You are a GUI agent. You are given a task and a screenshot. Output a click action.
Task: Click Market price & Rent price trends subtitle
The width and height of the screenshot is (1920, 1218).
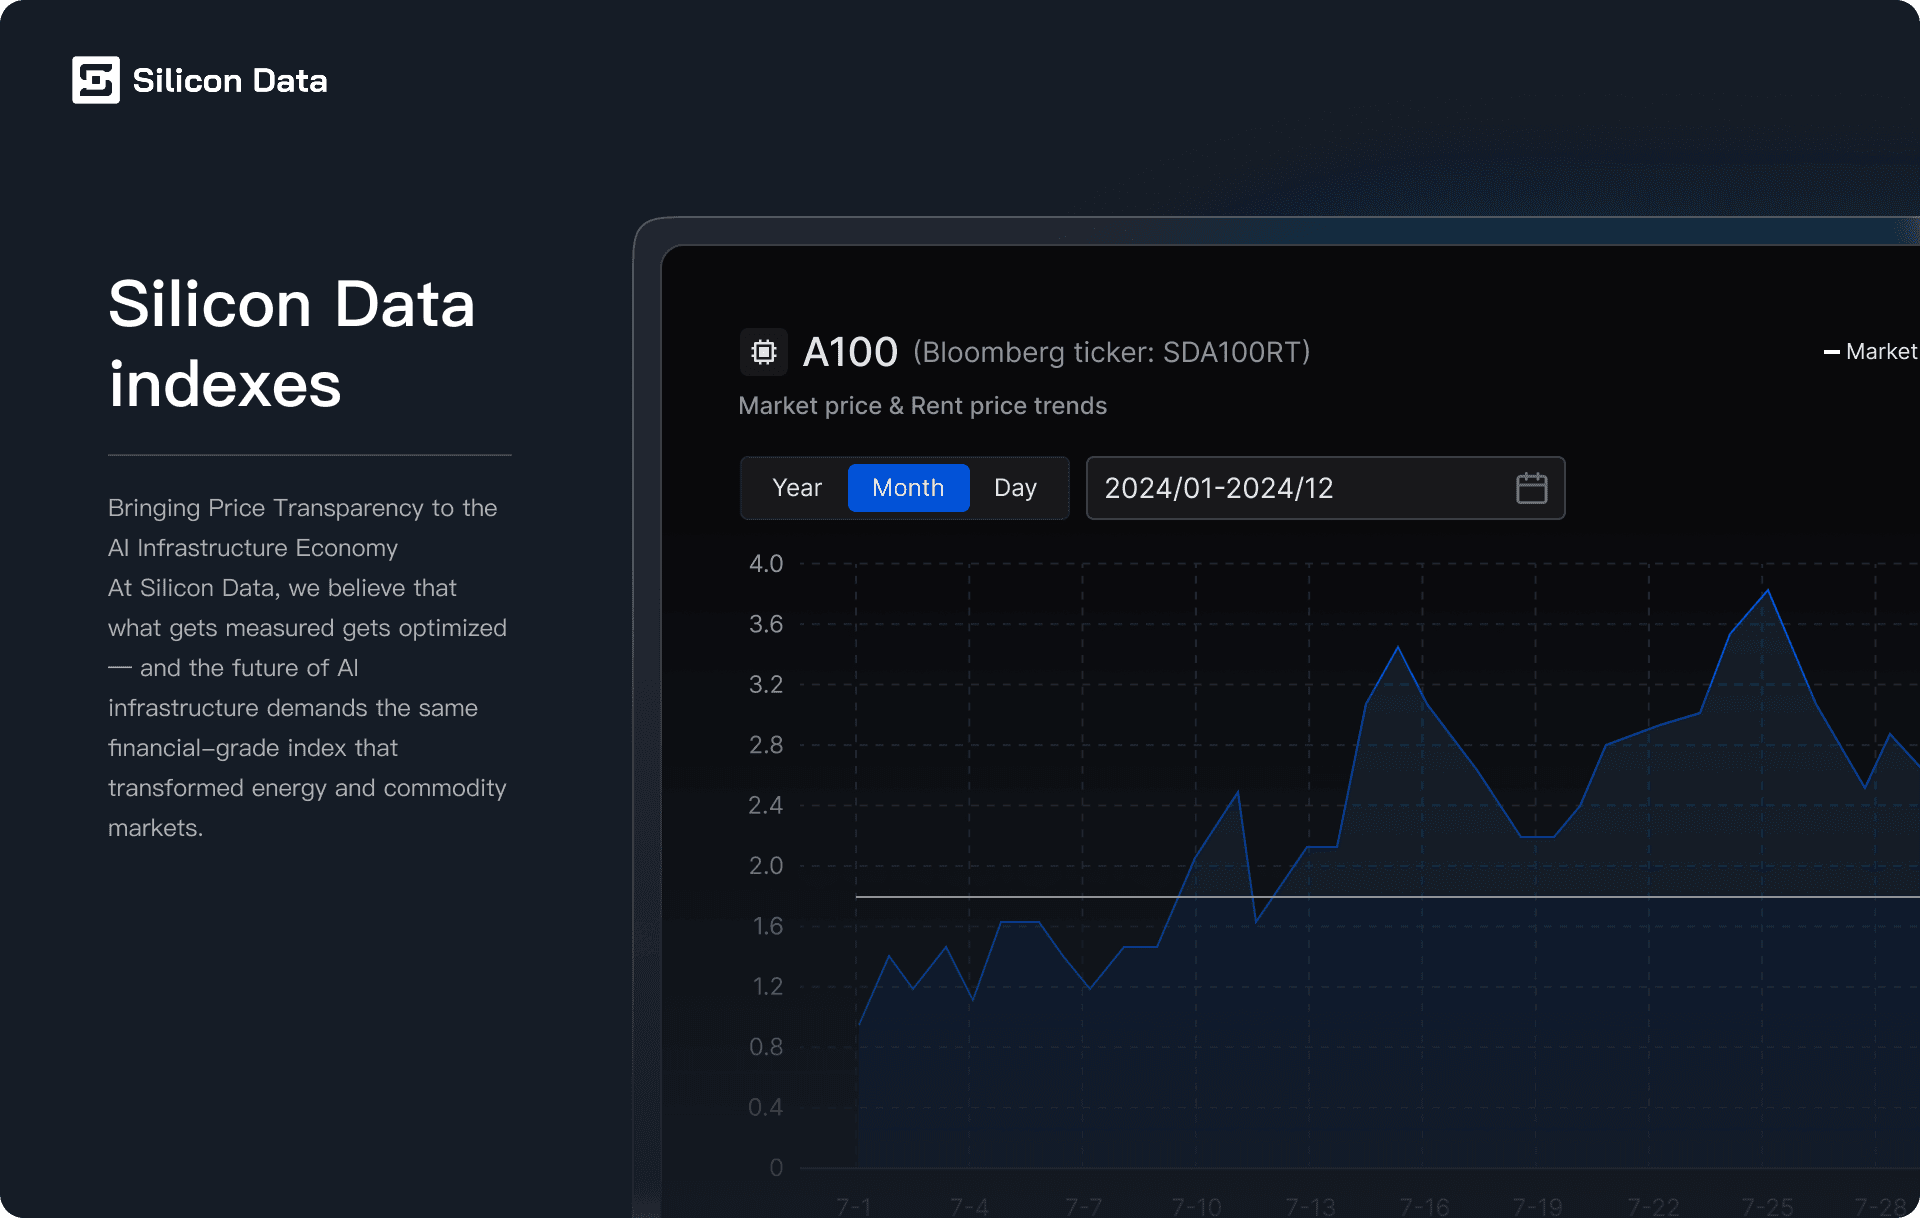[922, 406]
